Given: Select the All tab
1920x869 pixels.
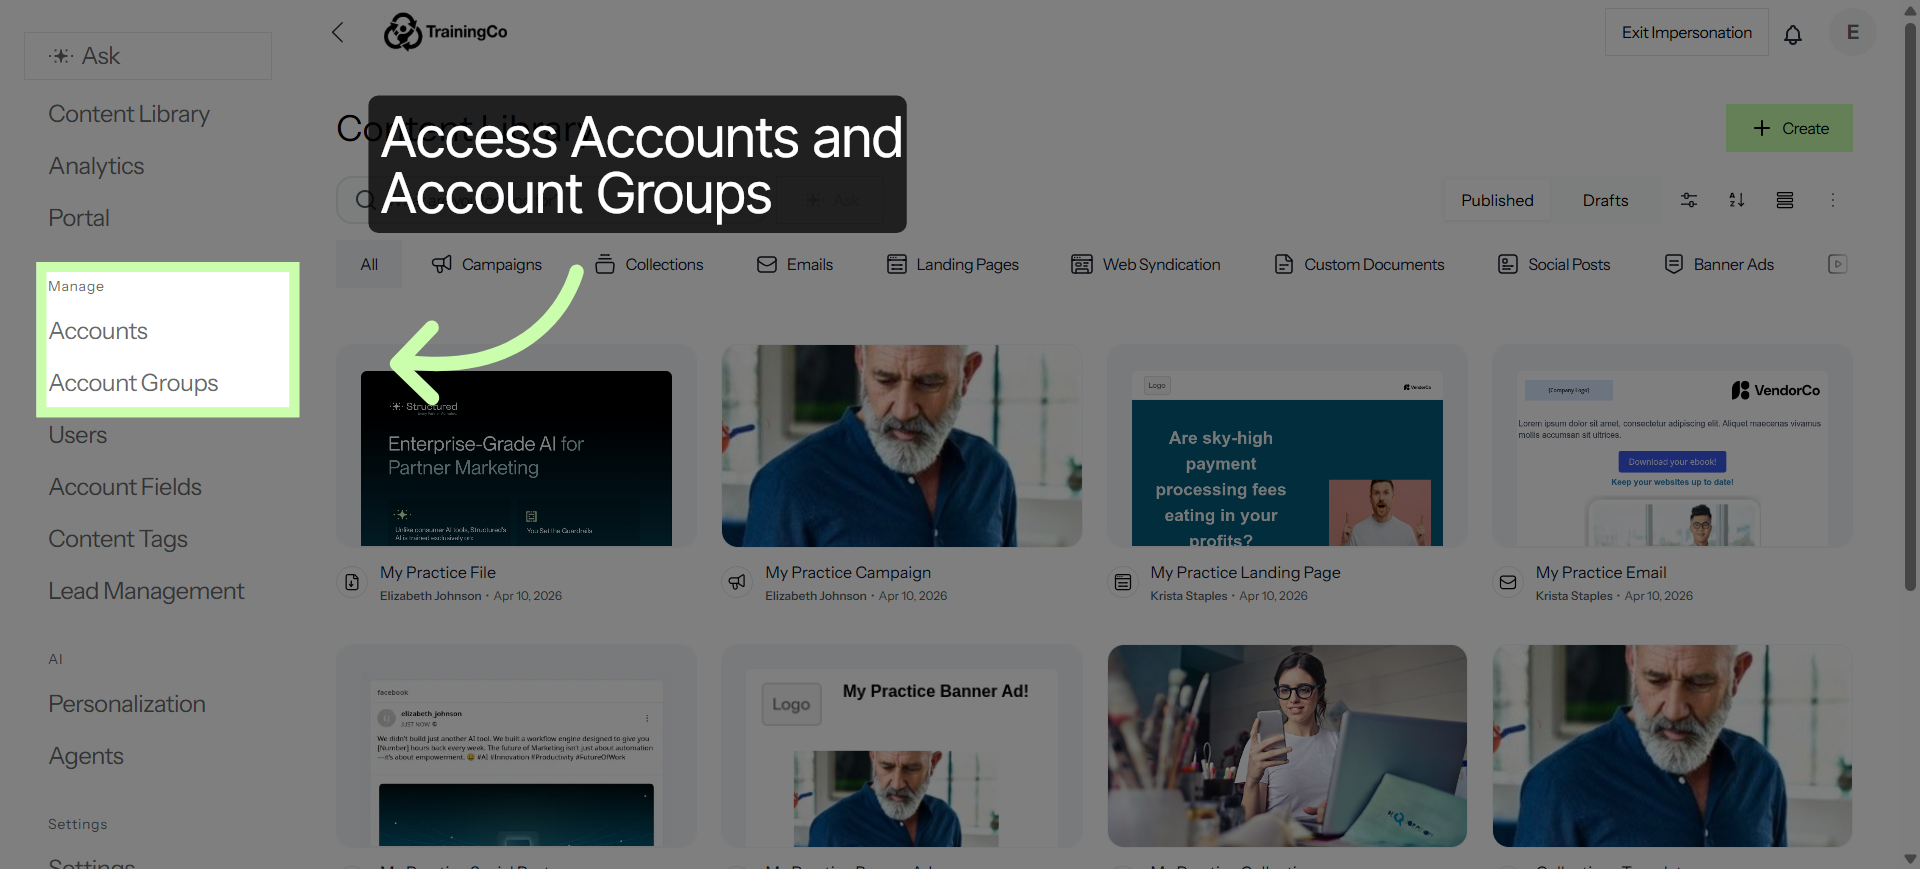Looking at the screenshot, I should tap(369, 264).
